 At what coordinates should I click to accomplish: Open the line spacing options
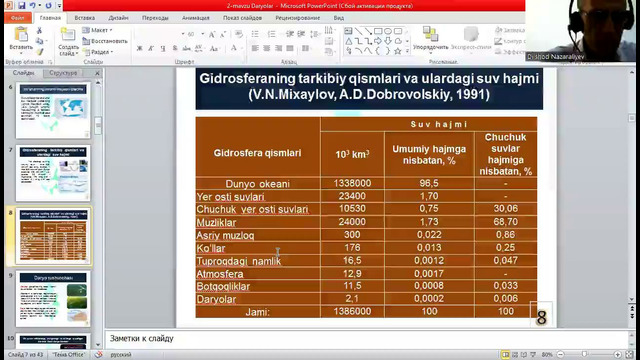(314, 34)
